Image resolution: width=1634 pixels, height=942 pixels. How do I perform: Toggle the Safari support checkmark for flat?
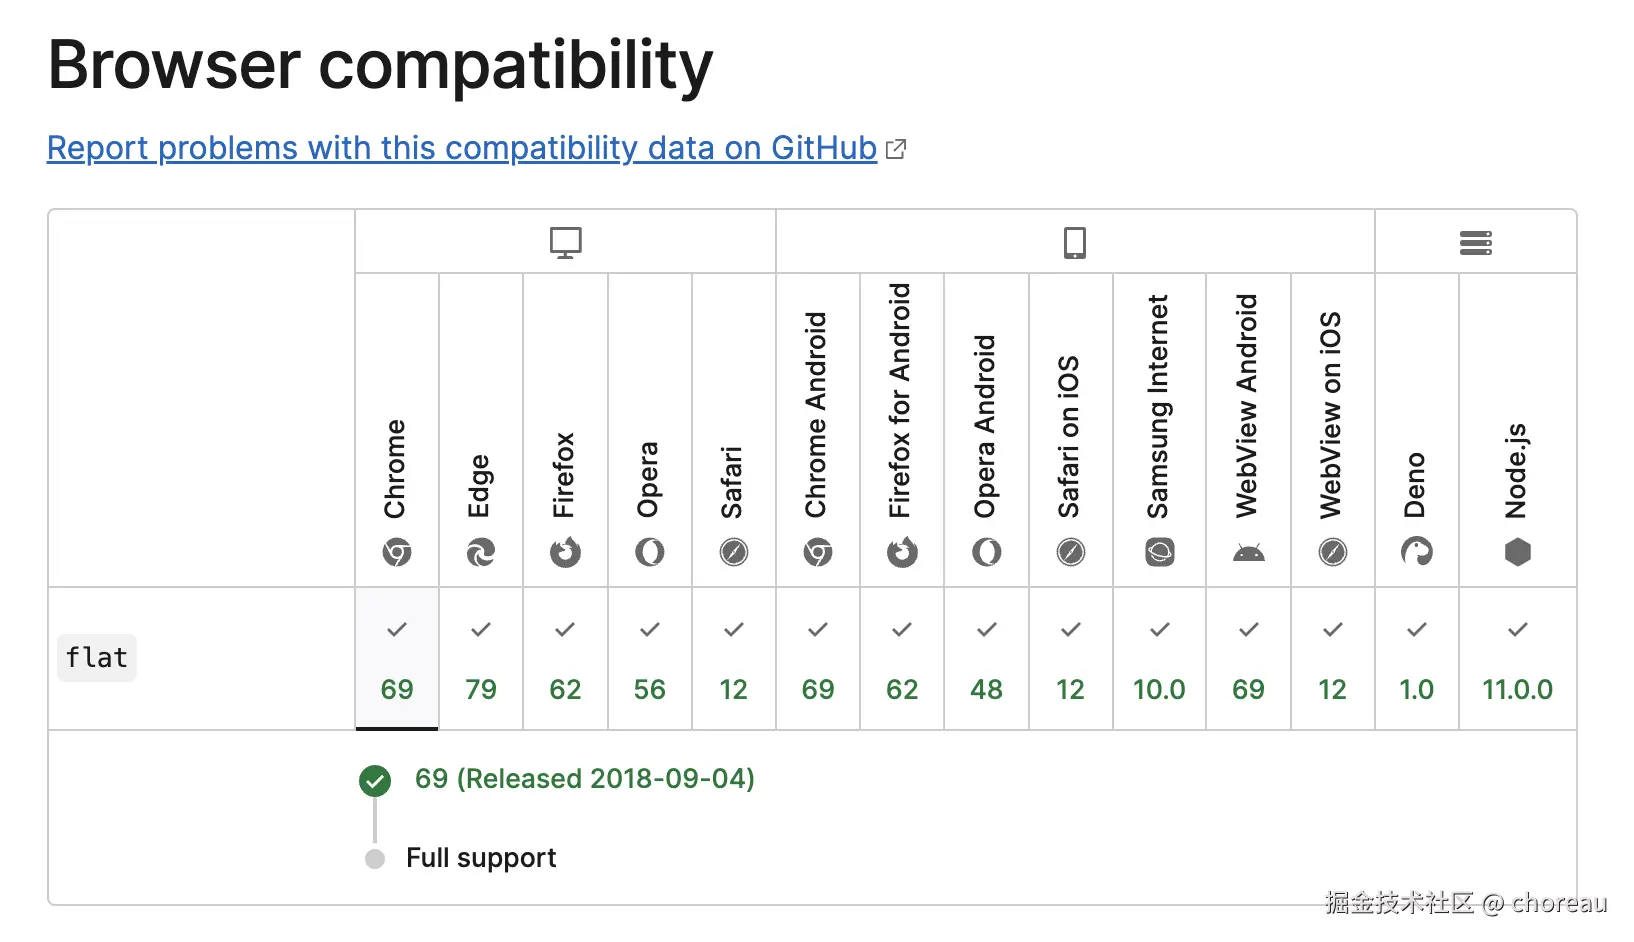(734, 630)
